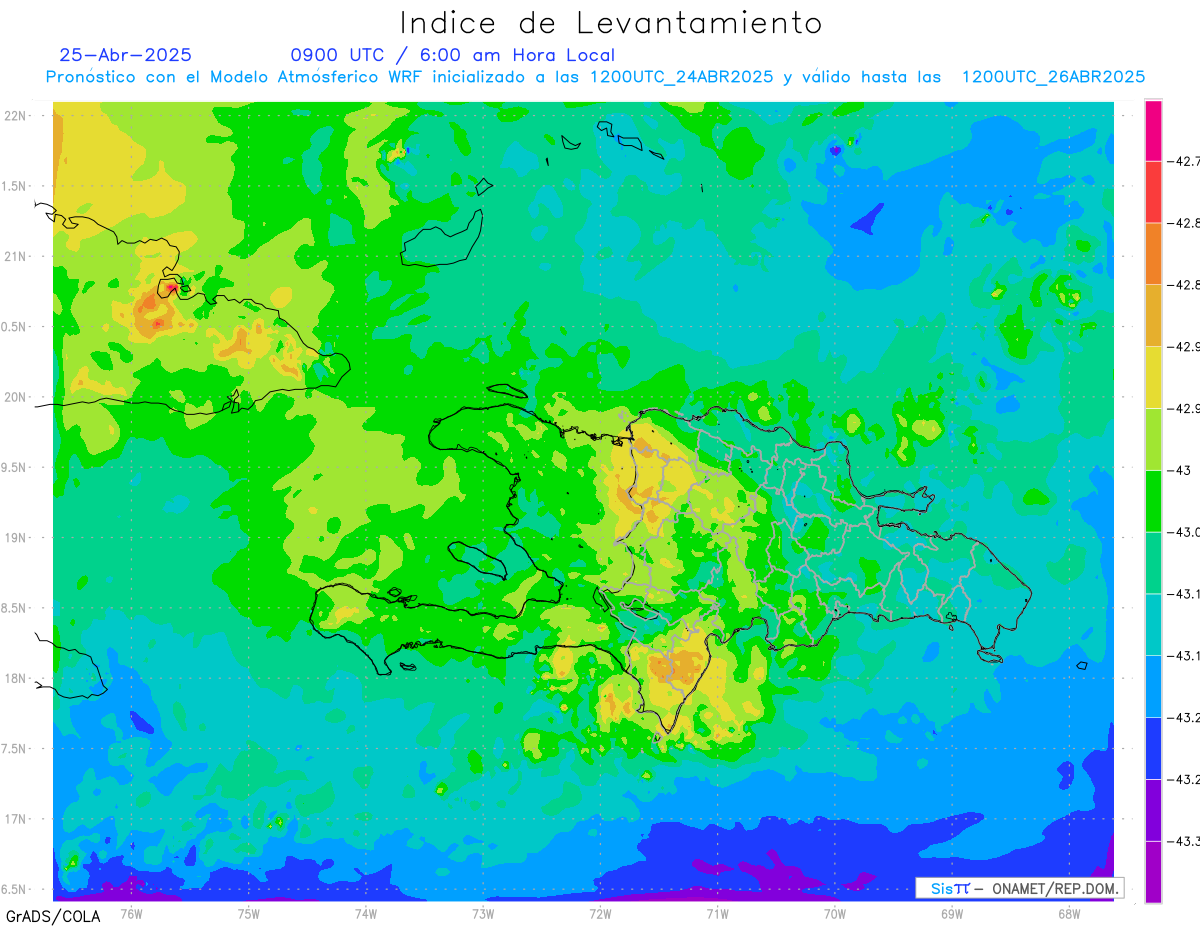1200x927 pixels.
Task: Select the bright green legend swatch beside -43
Action: tap(1153, 500)
